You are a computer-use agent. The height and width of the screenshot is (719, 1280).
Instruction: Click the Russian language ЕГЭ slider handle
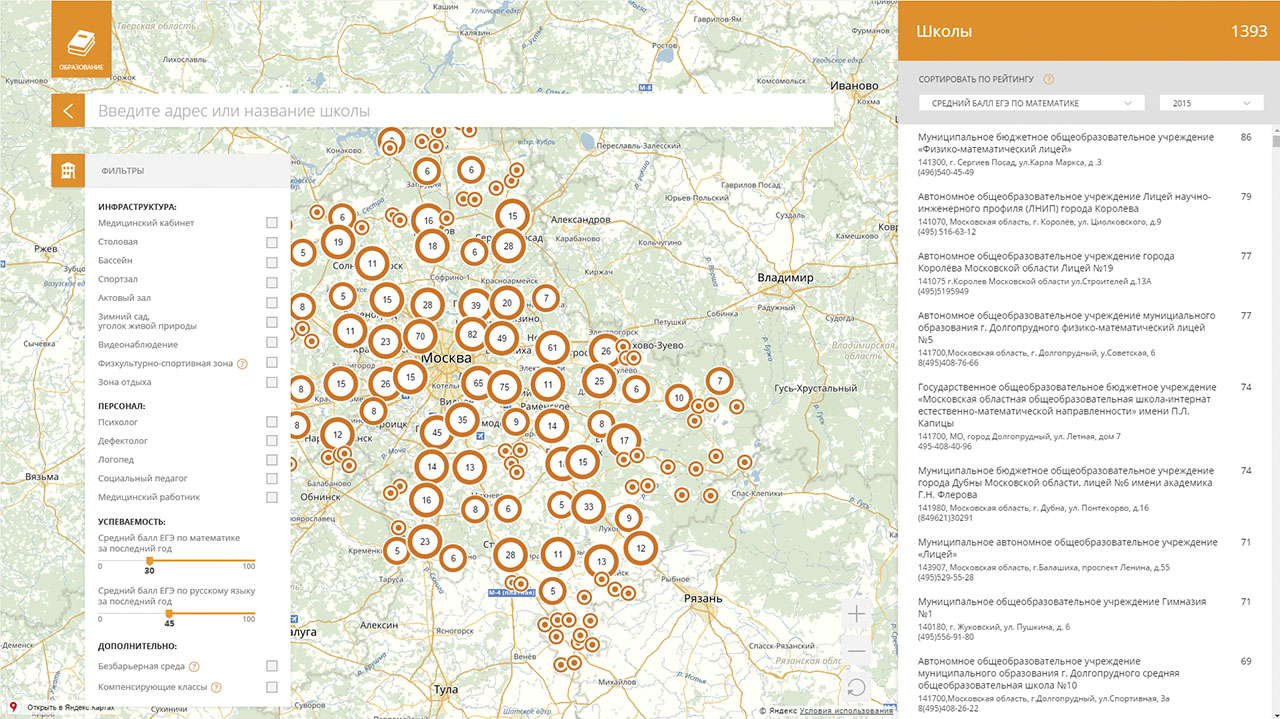click(169, 614)
